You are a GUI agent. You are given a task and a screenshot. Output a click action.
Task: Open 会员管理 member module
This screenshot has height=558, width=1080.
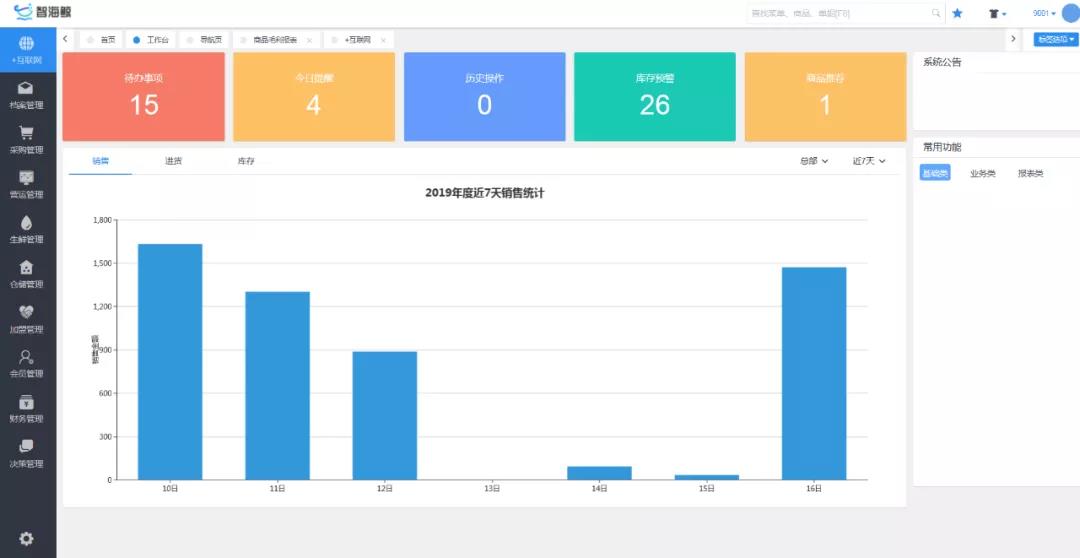[27, 364]
